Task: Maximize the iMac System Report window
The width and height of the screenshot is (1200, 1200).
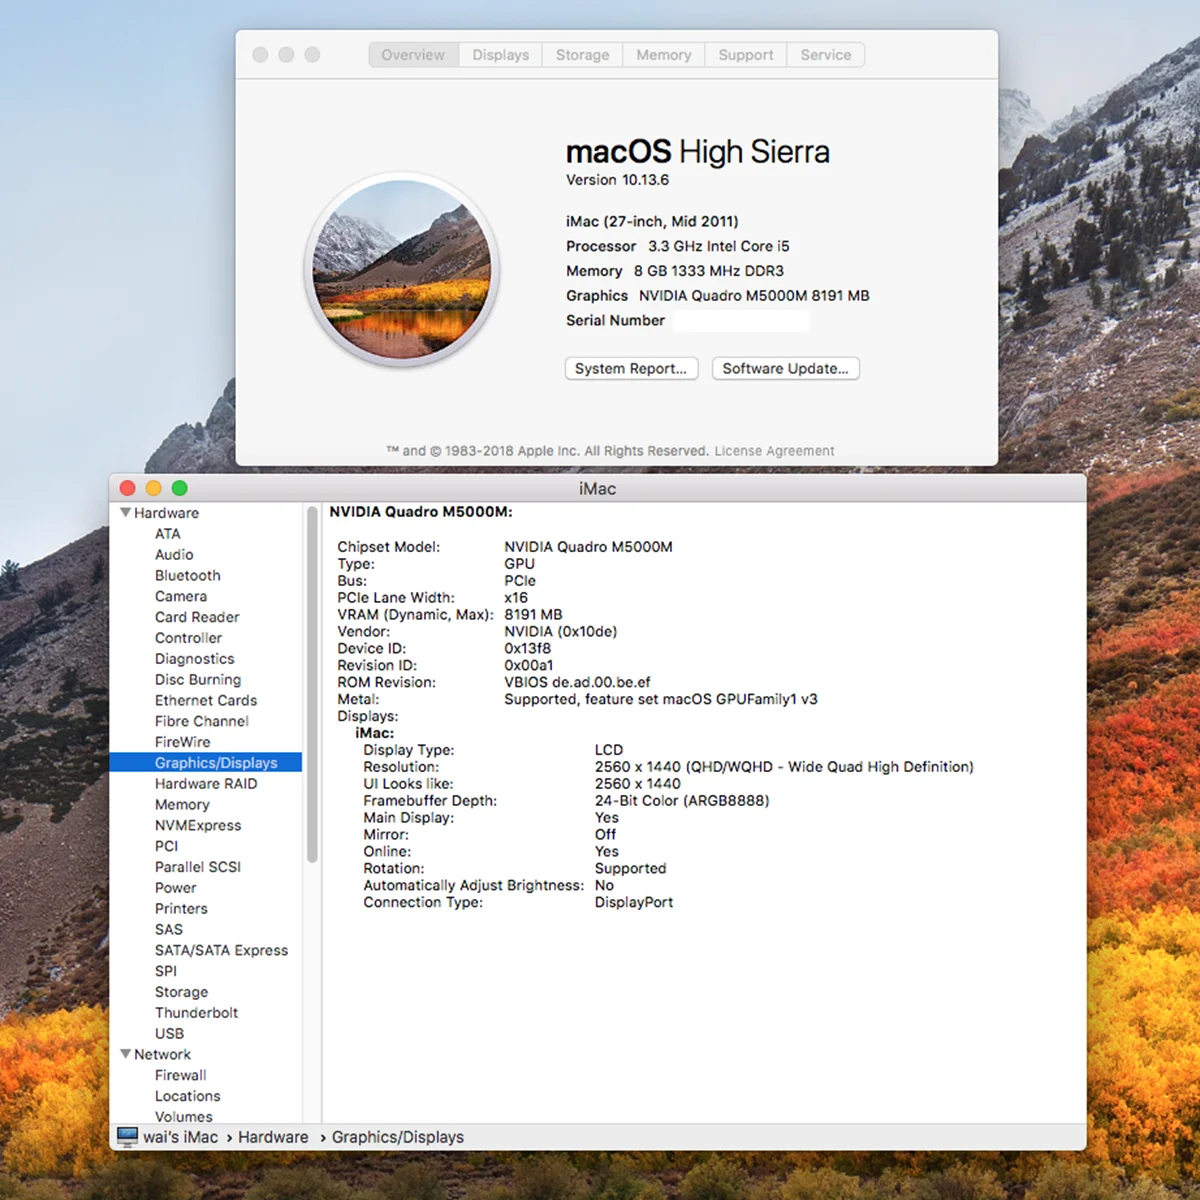Action: 179,488
